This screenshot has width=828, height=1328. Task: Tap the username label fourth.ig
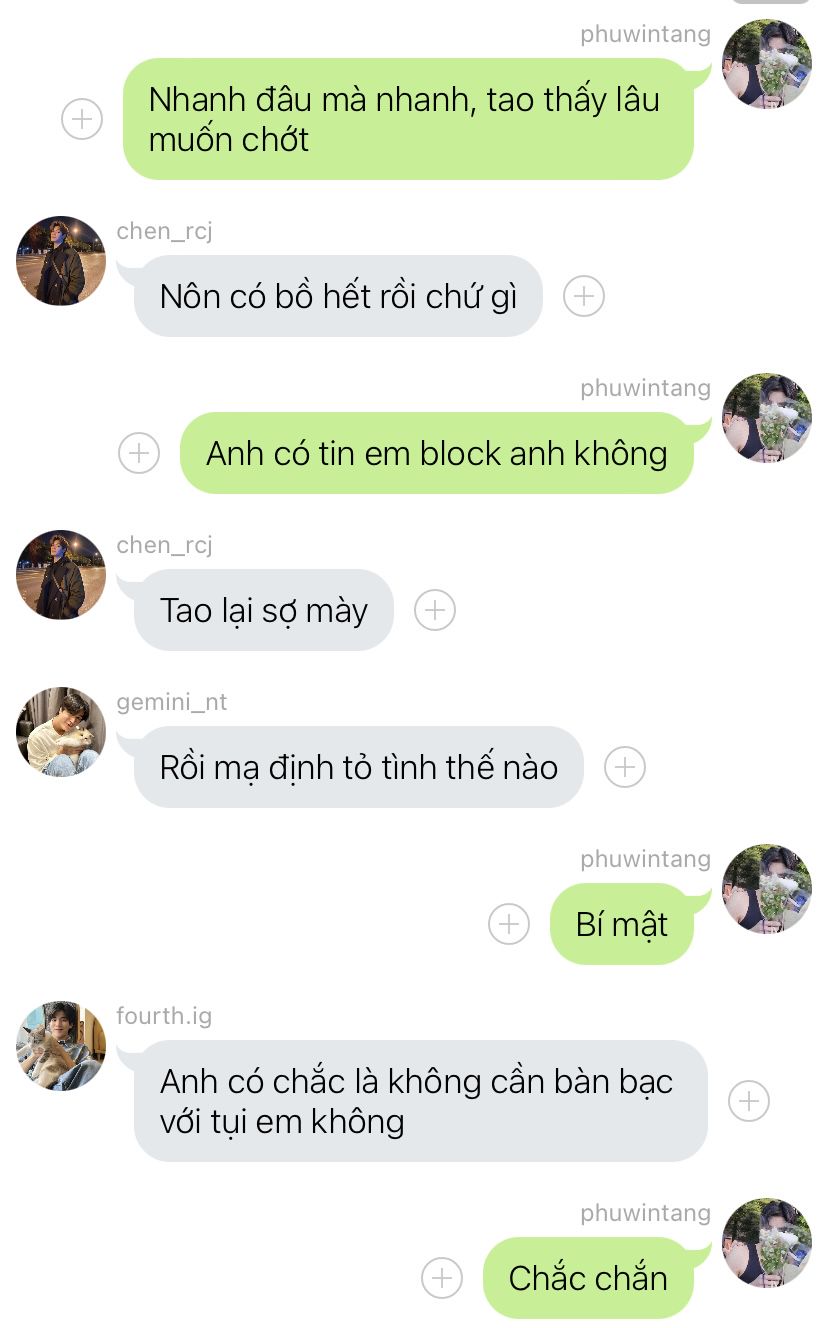[x=164, y=1016]
